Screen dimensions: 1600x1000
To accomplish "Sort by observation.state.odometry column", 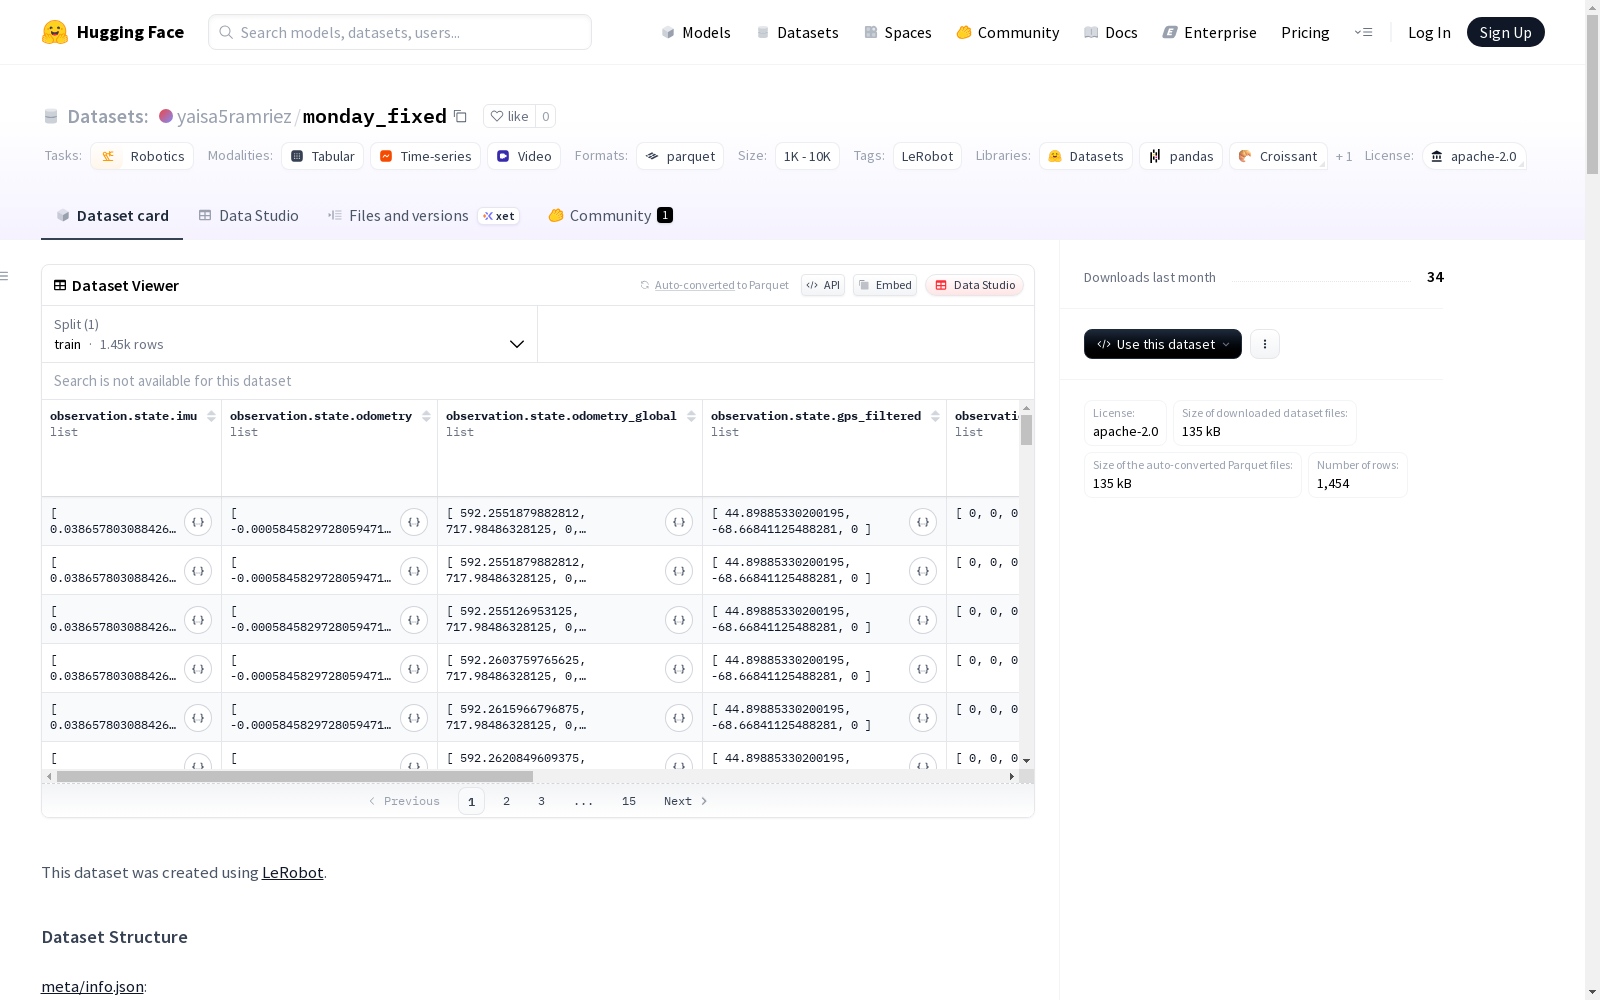I will pos(427,416).
